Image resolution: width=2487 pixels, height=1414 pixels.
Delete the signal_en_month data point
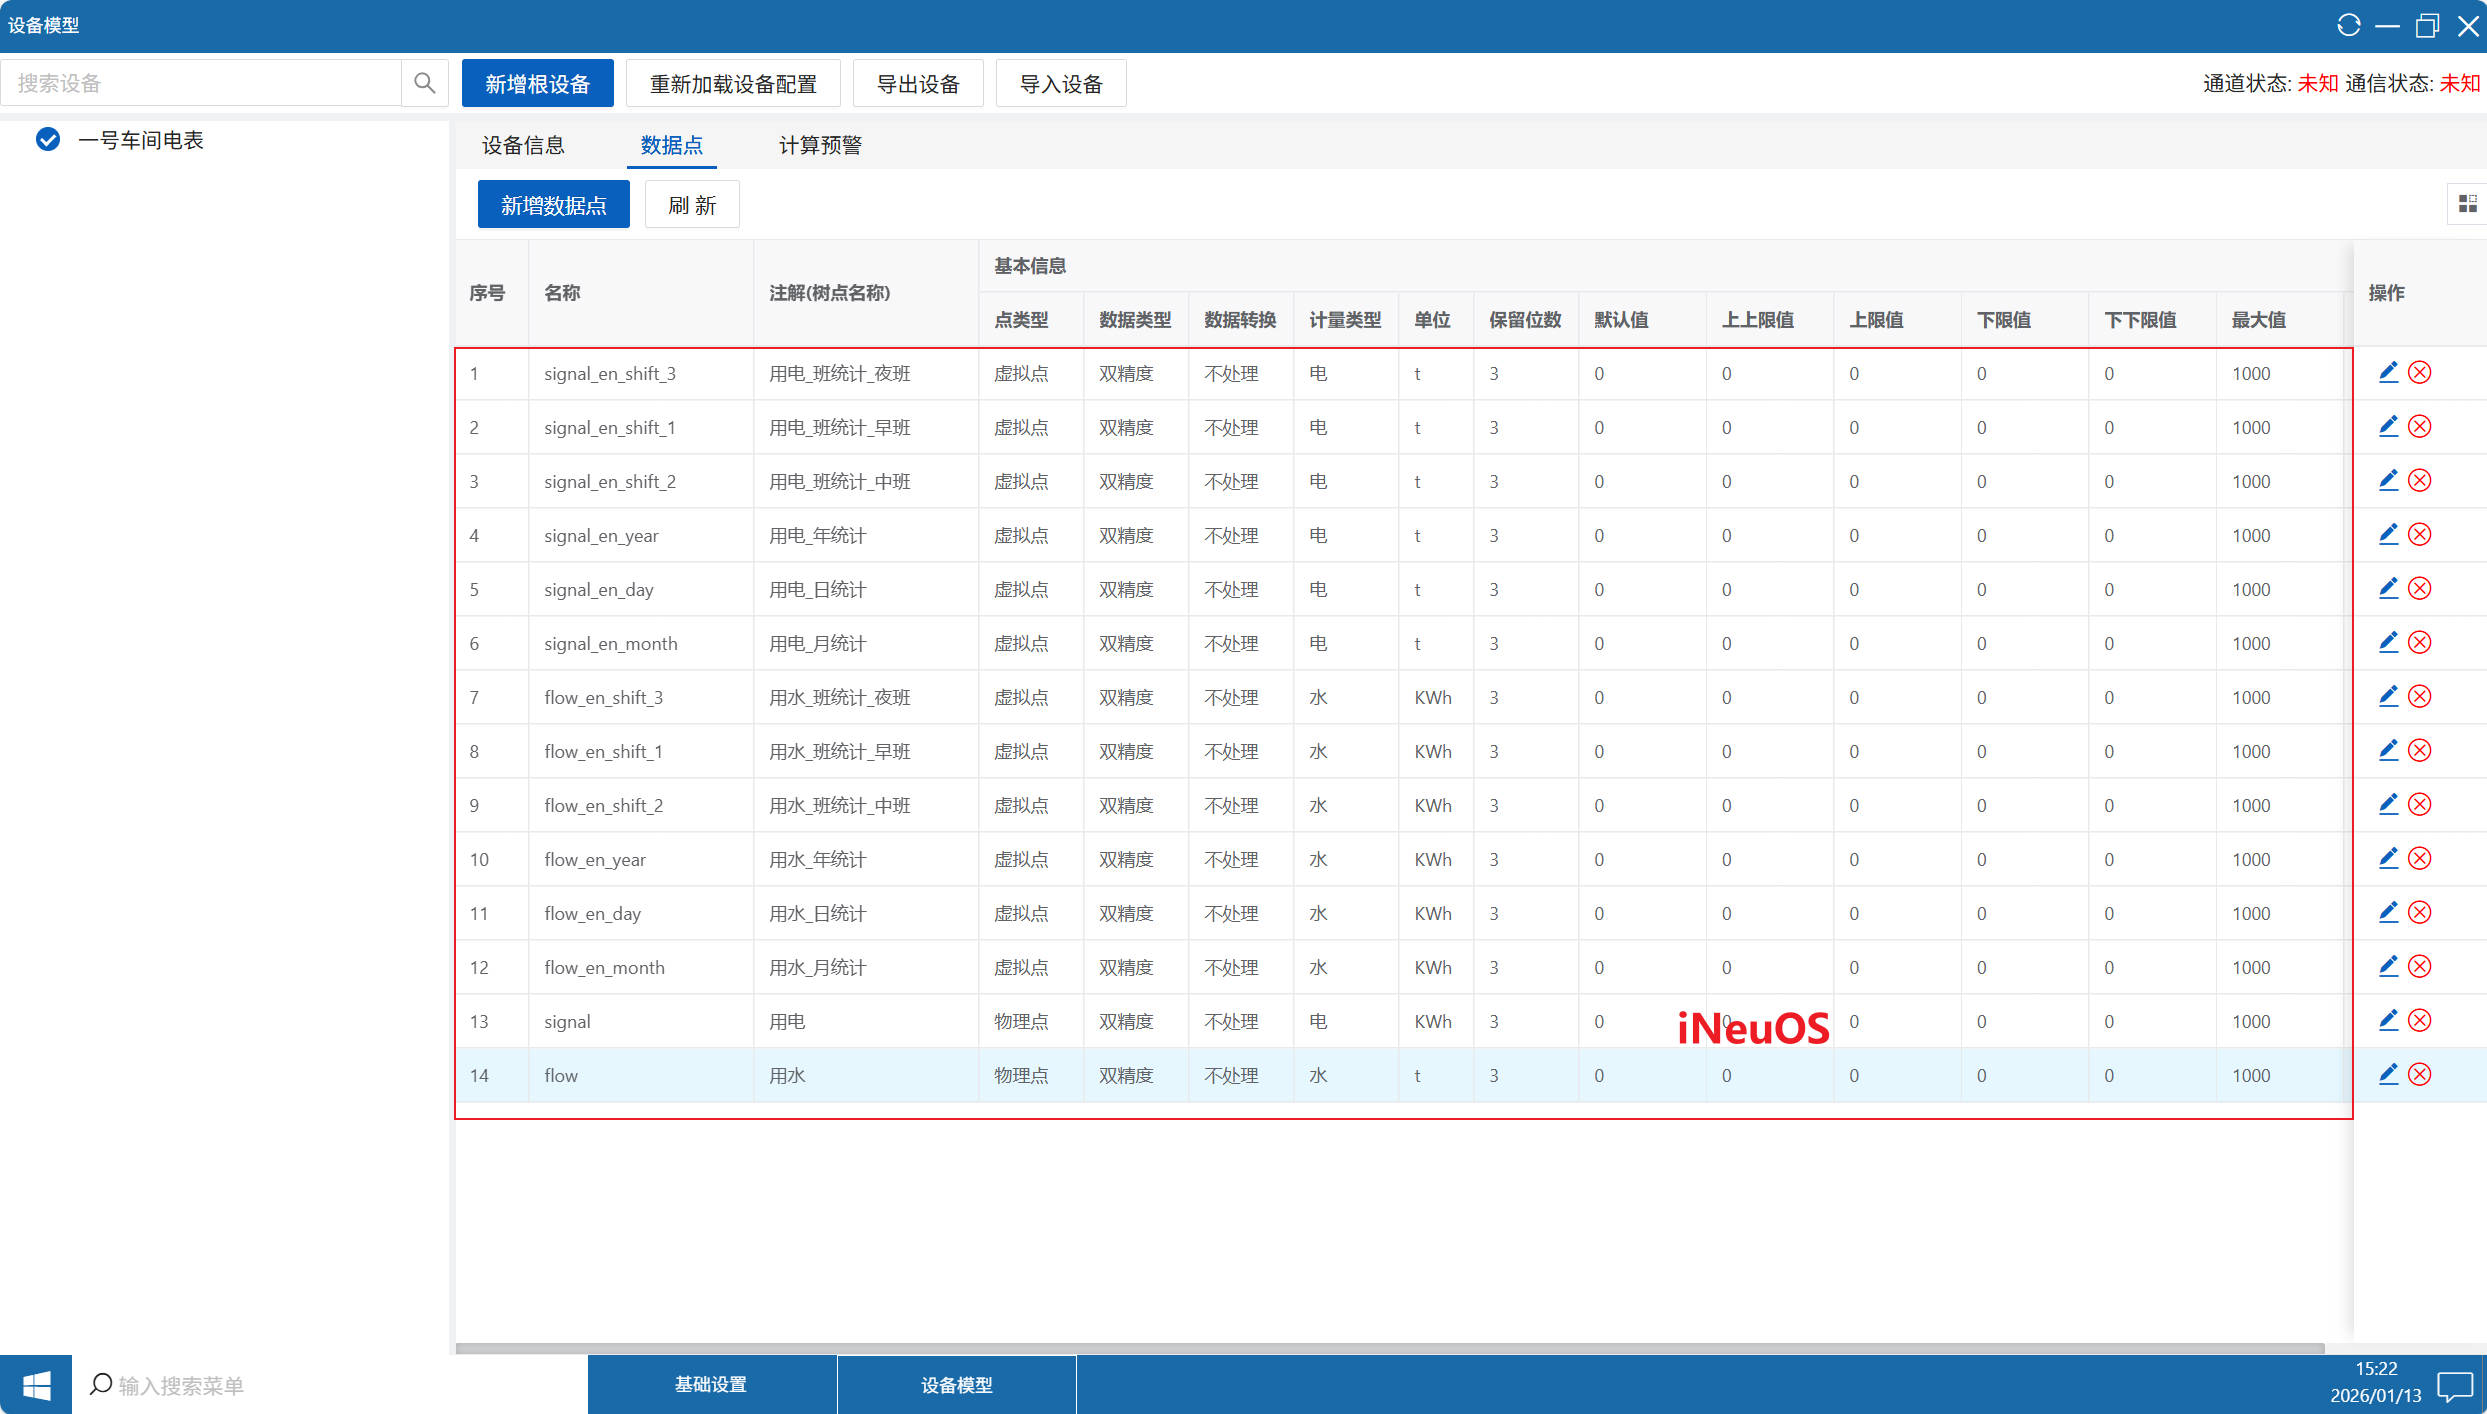(x=2419, y=643)
